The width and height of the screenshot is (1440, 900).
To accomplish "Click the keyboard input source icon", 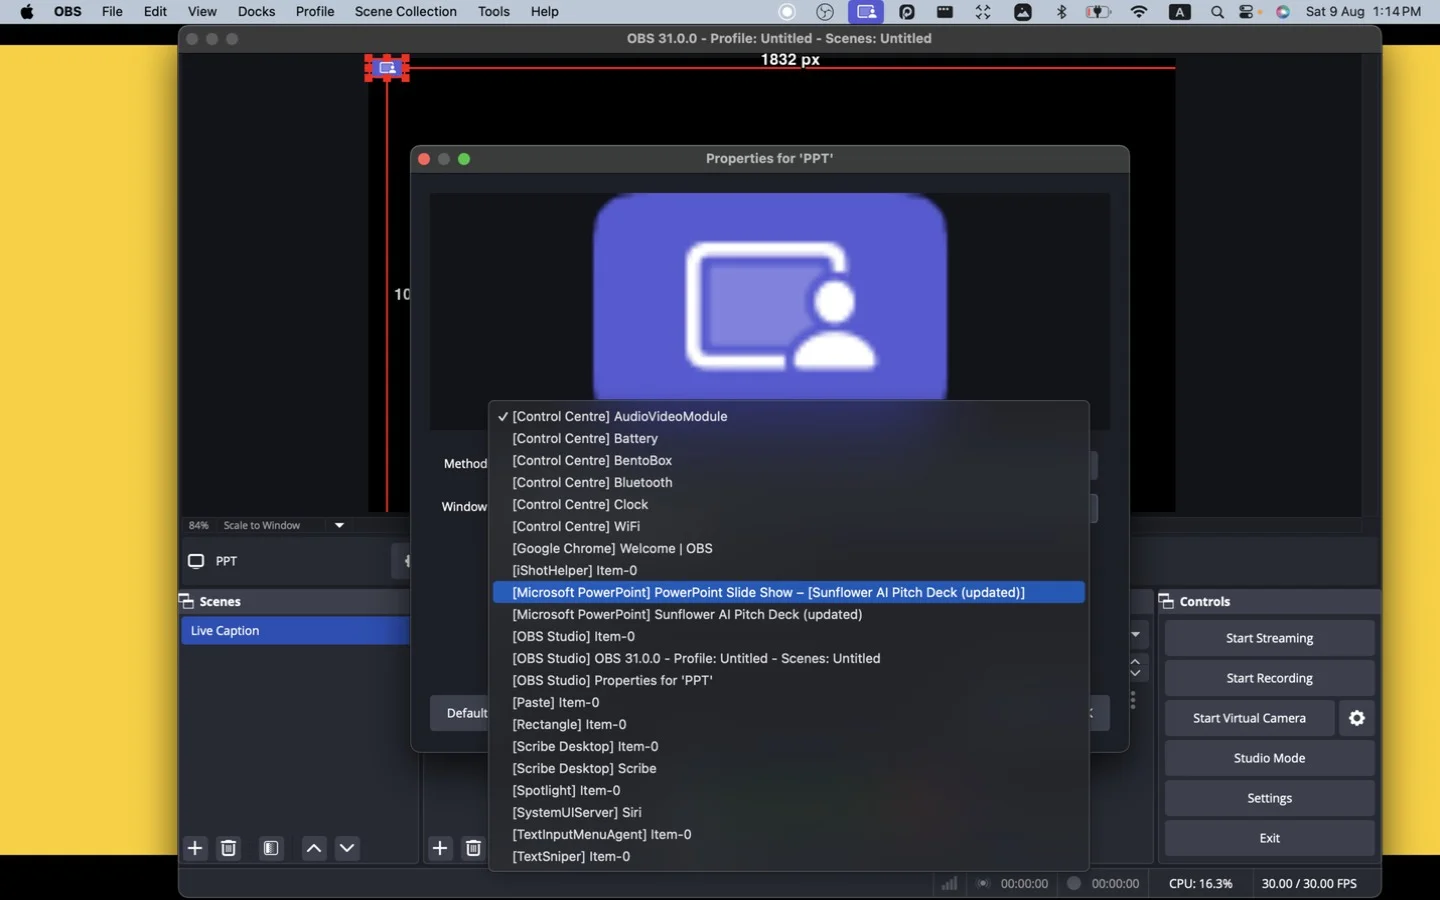I will coord(1180,12).
